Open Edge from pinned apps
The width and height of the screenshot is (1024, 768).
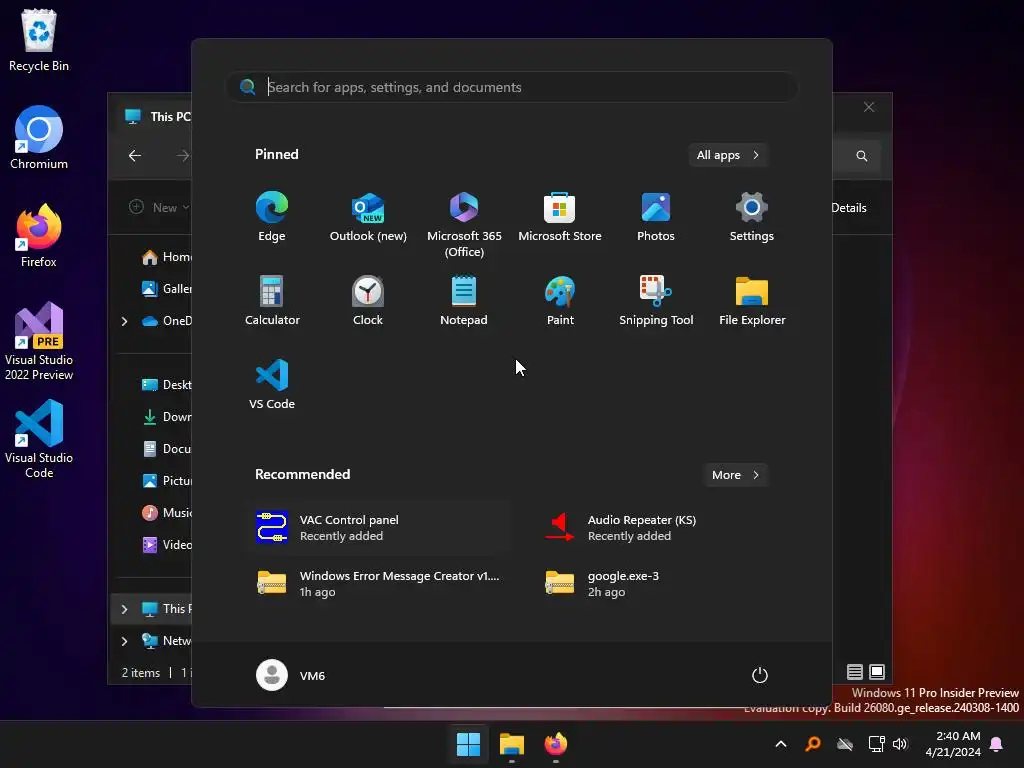272,217
